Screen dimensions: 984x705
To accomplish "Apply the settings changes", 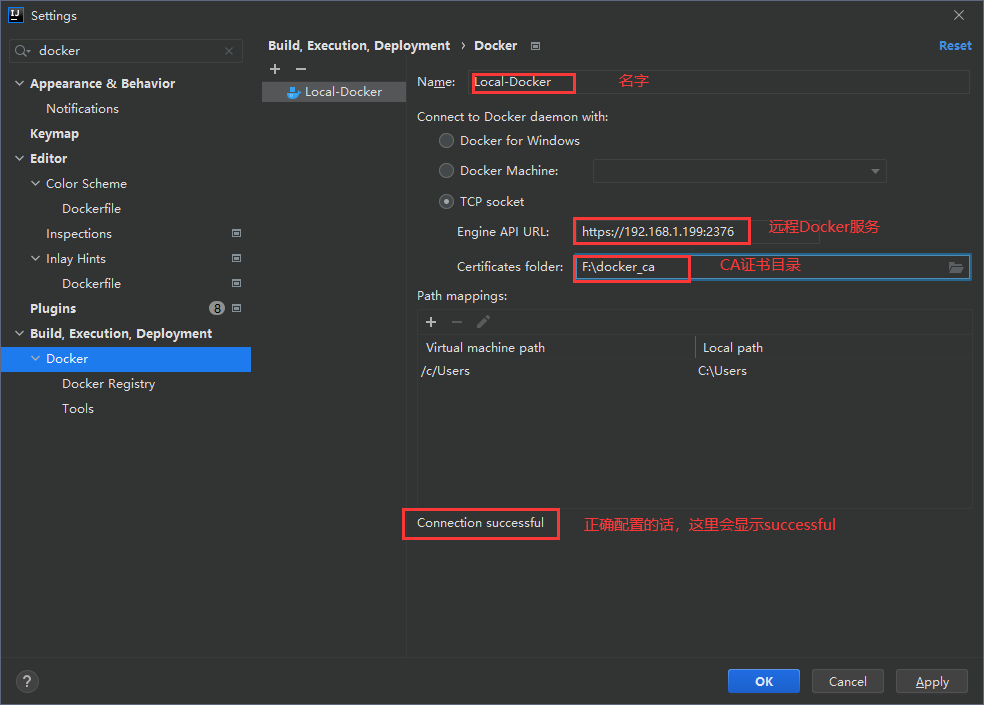I will [x=932, y=681].
